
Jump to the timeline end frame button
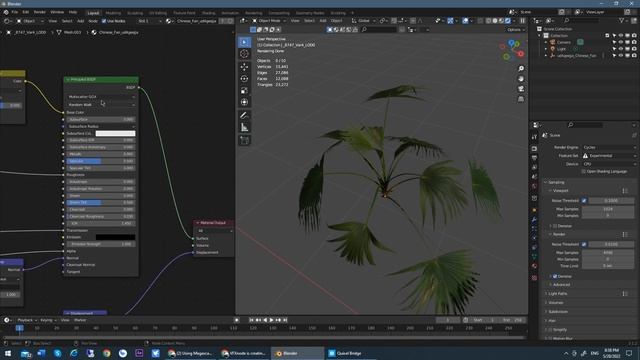coord(285,320)
